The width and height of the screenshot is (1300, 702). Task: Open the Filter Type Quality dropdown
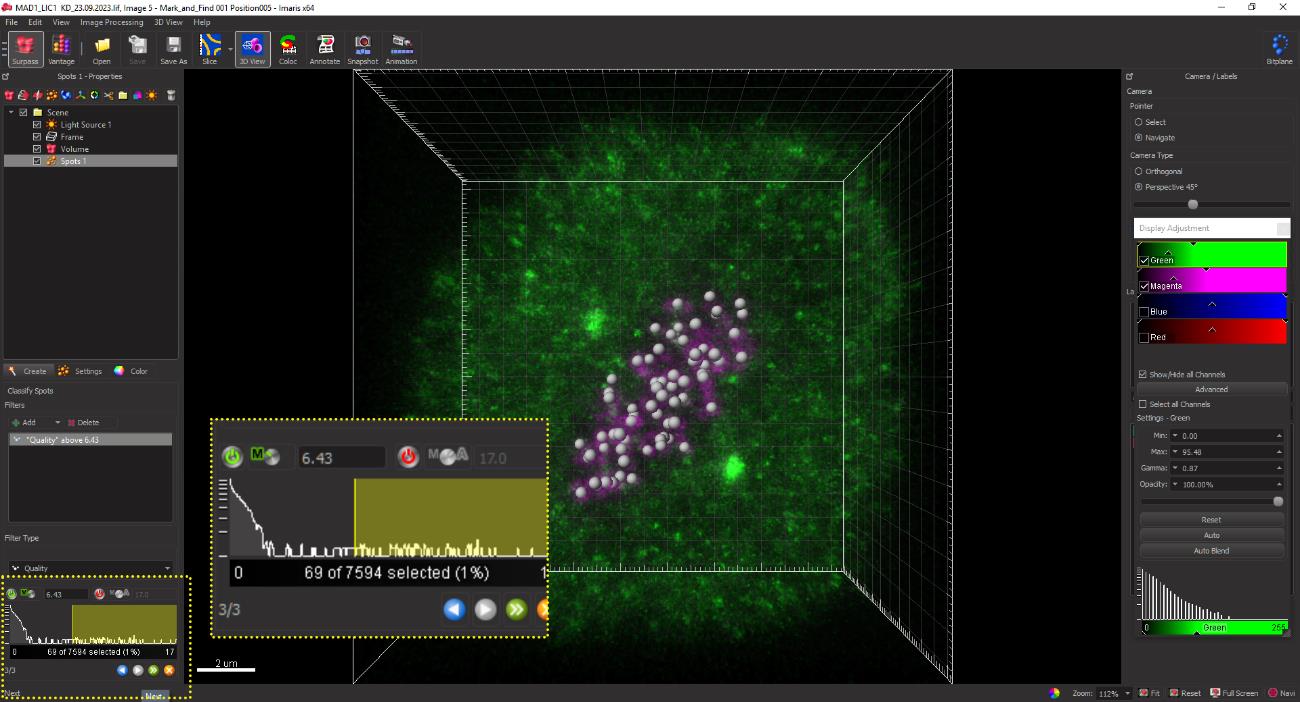(90, 568)
